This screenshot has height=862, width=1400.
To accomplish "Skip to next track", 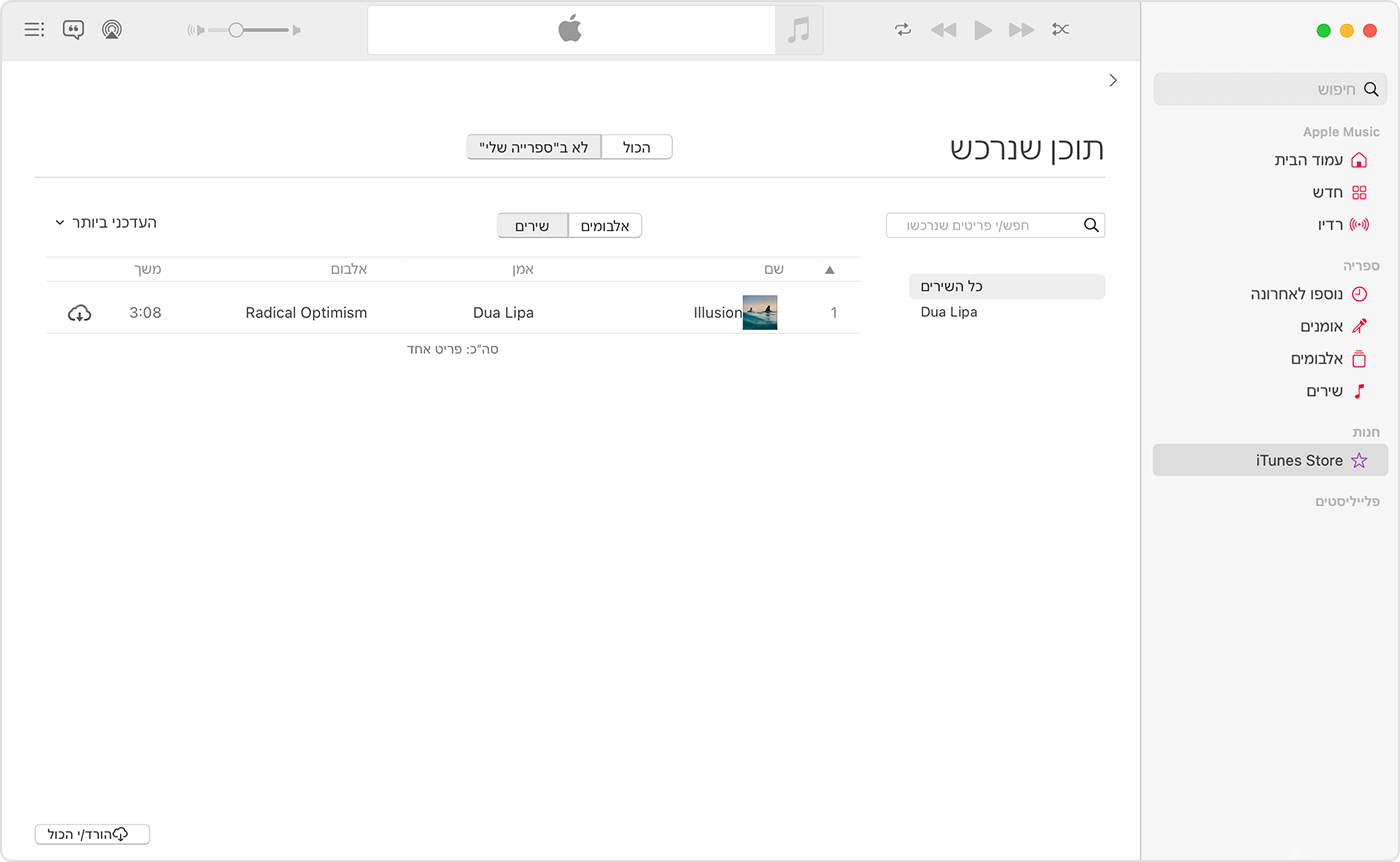I will (x=1021, y=30).
